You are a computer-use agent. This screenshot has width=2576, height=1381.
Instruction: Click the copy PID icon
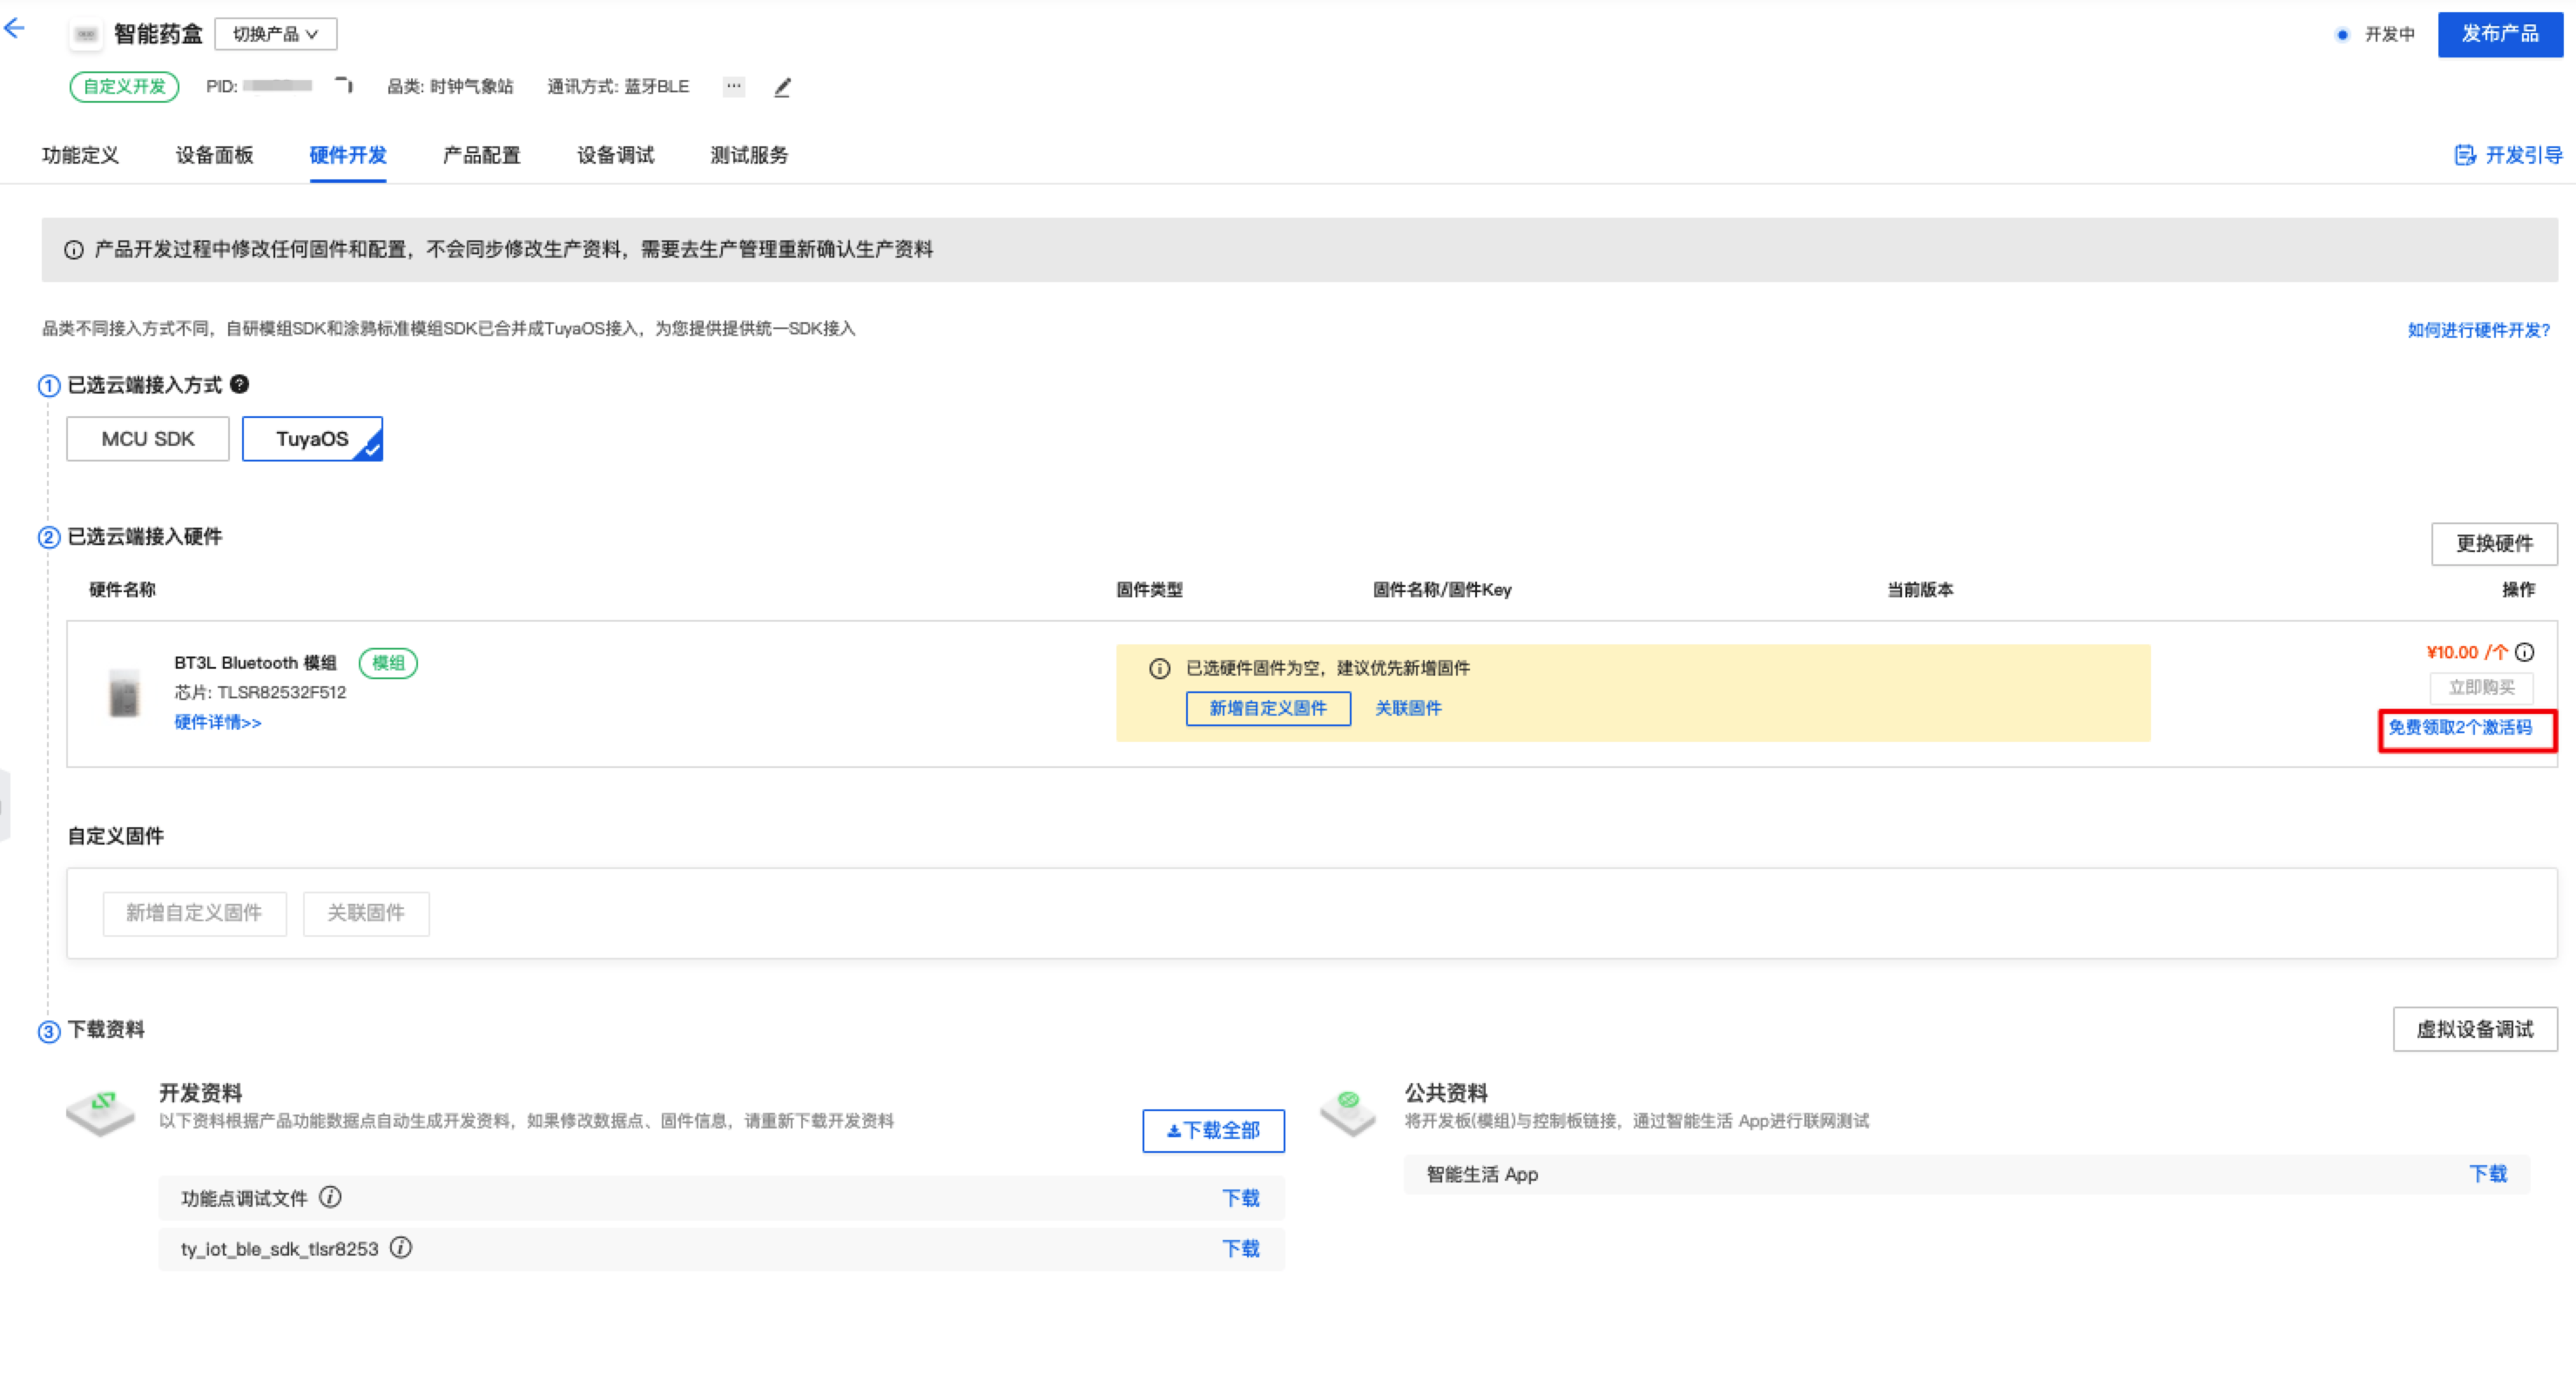tap(344, 86)
